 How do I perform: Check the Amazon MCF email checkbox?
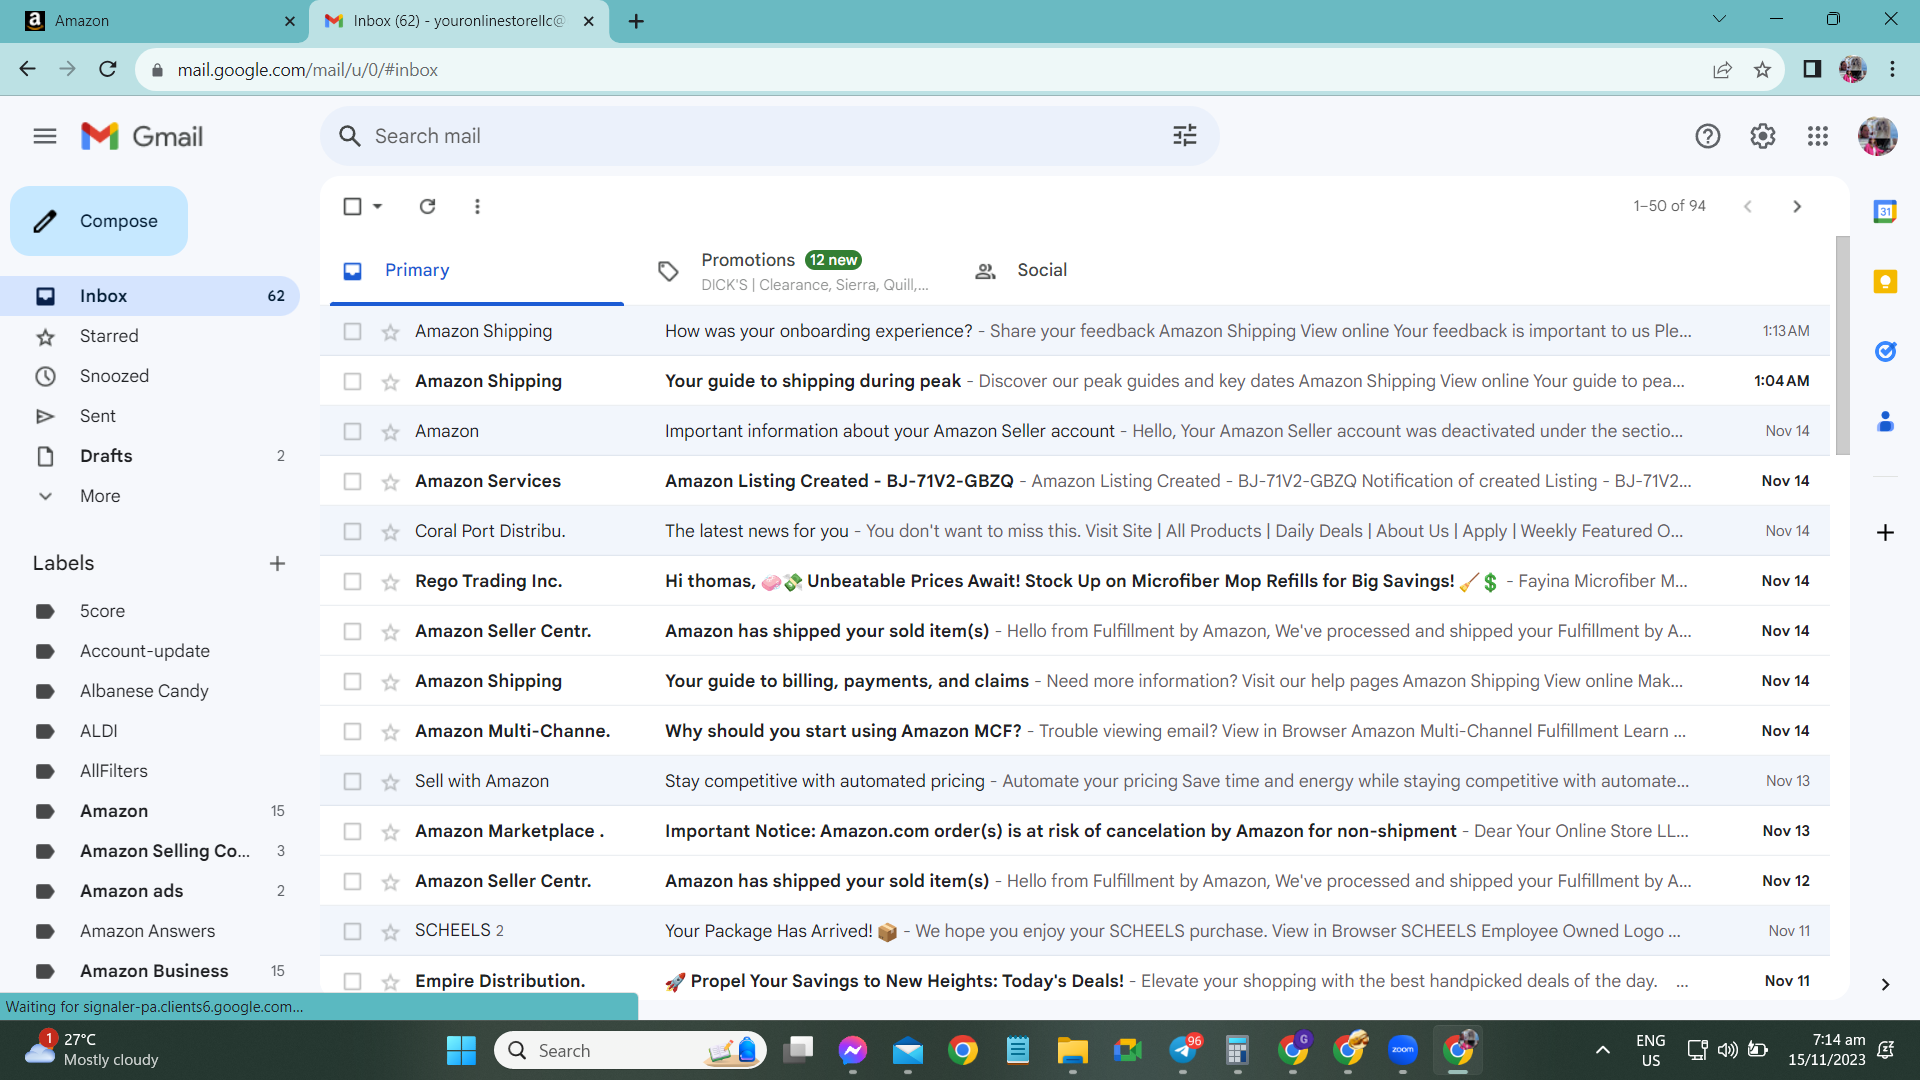(x=352, y=731)
